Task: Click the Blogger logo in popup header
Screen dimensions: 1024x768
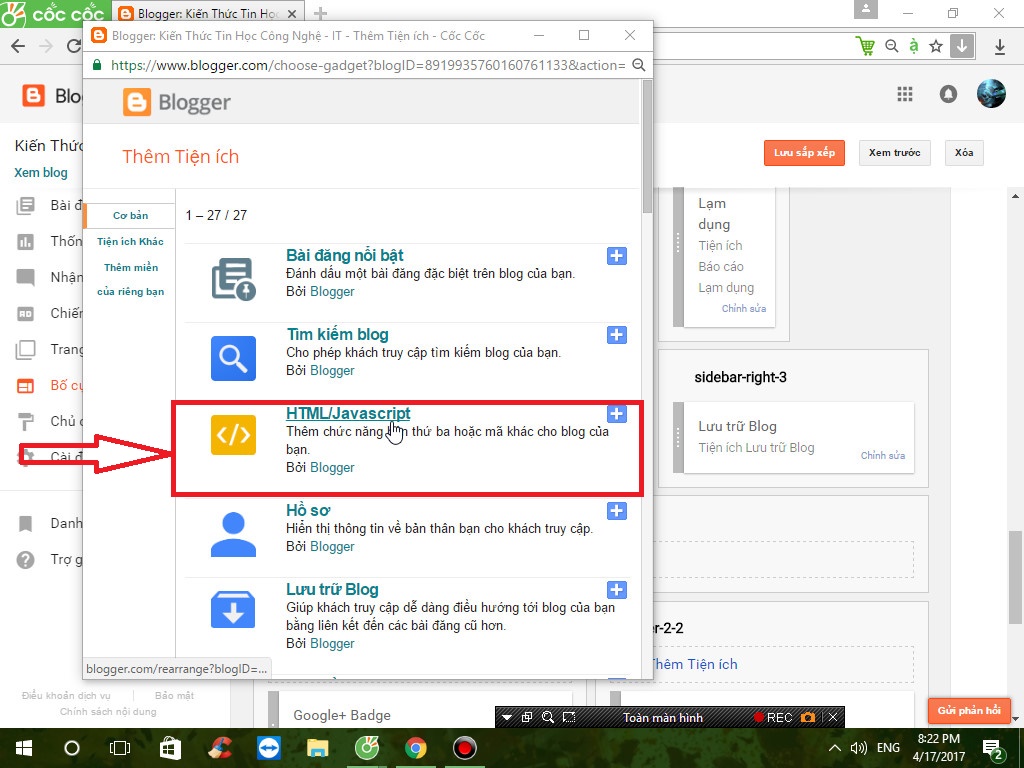Action: pyautogui.click(x=177, y=103)
